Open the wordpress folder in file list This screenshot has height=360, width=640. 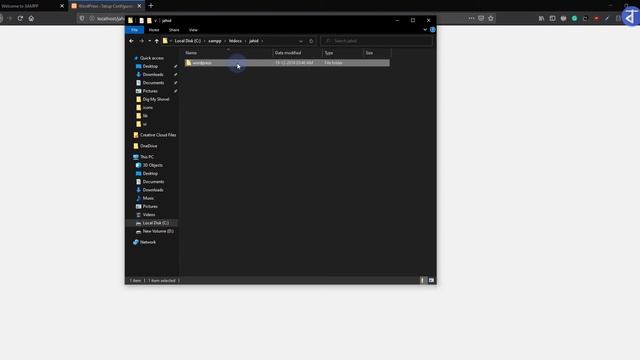pyautogui.click(x=287, y=63)
